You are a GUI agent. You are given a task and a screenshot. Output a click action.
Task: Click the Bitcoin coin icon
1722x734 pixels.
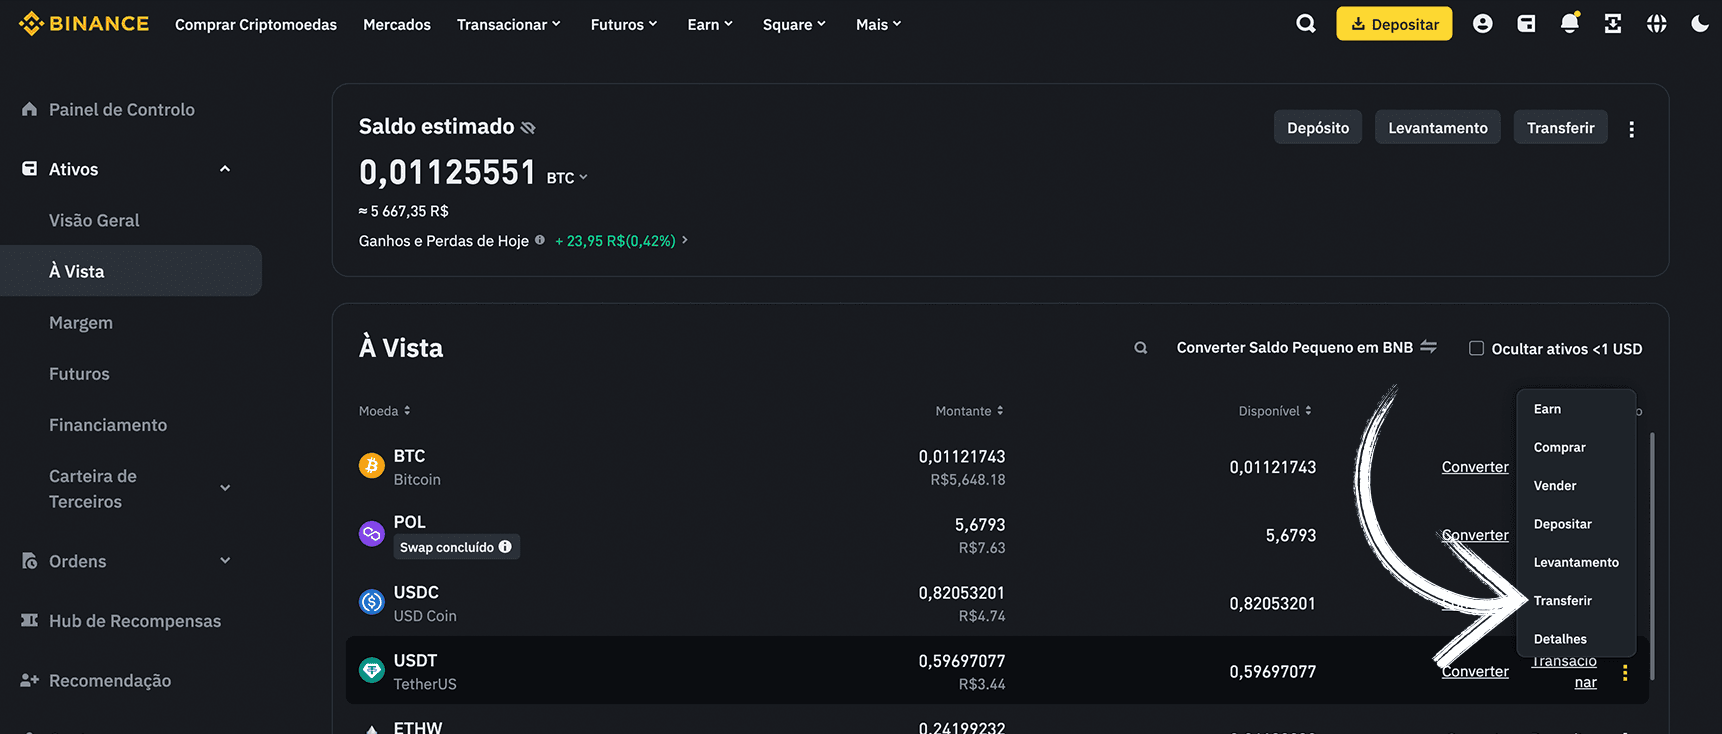pyautogui.click(x=372, y=466)
